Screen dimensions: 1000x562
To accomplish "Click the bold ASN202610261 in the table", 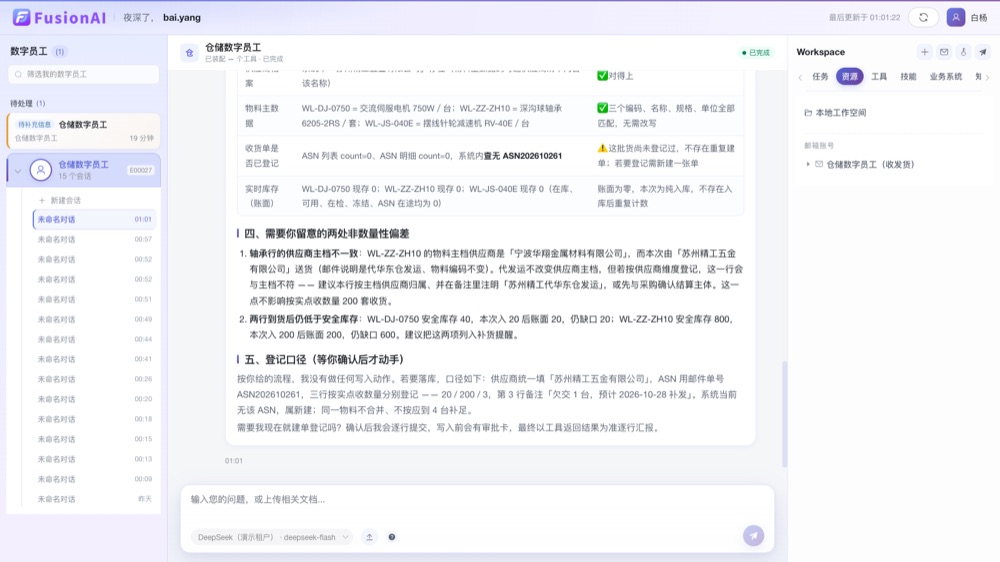I will 532,156.
